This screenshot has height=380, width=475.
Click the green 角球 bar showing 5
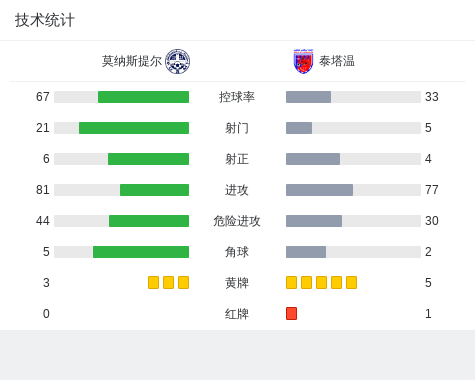point(141,252)
